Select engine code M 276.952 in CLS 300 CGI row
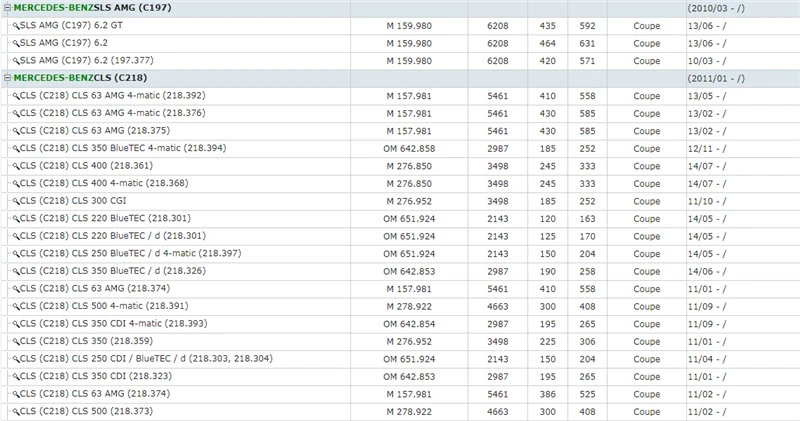The image size is (800, 421). 409,201
